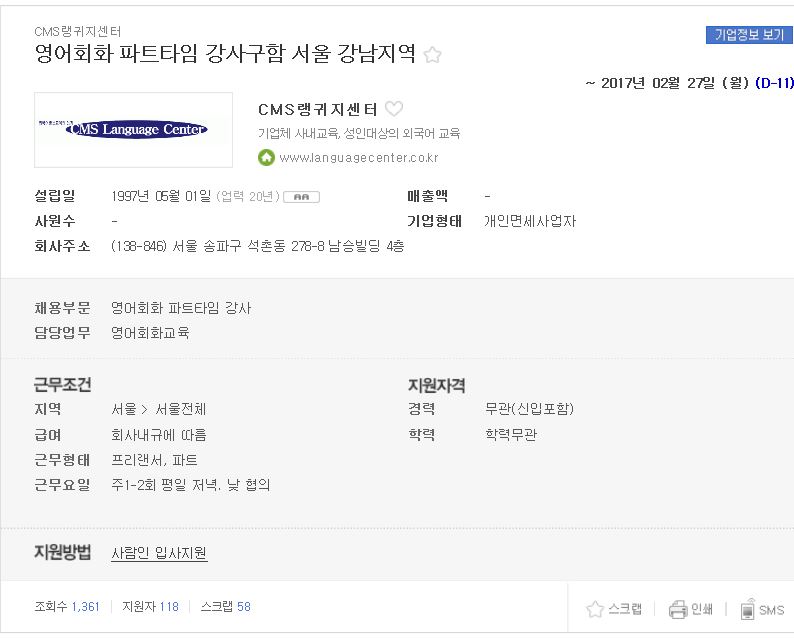Image resolution: width=794 pixels, height=638 pixels.
Task: Click the phone SMS icon
Action: (747, 609)
